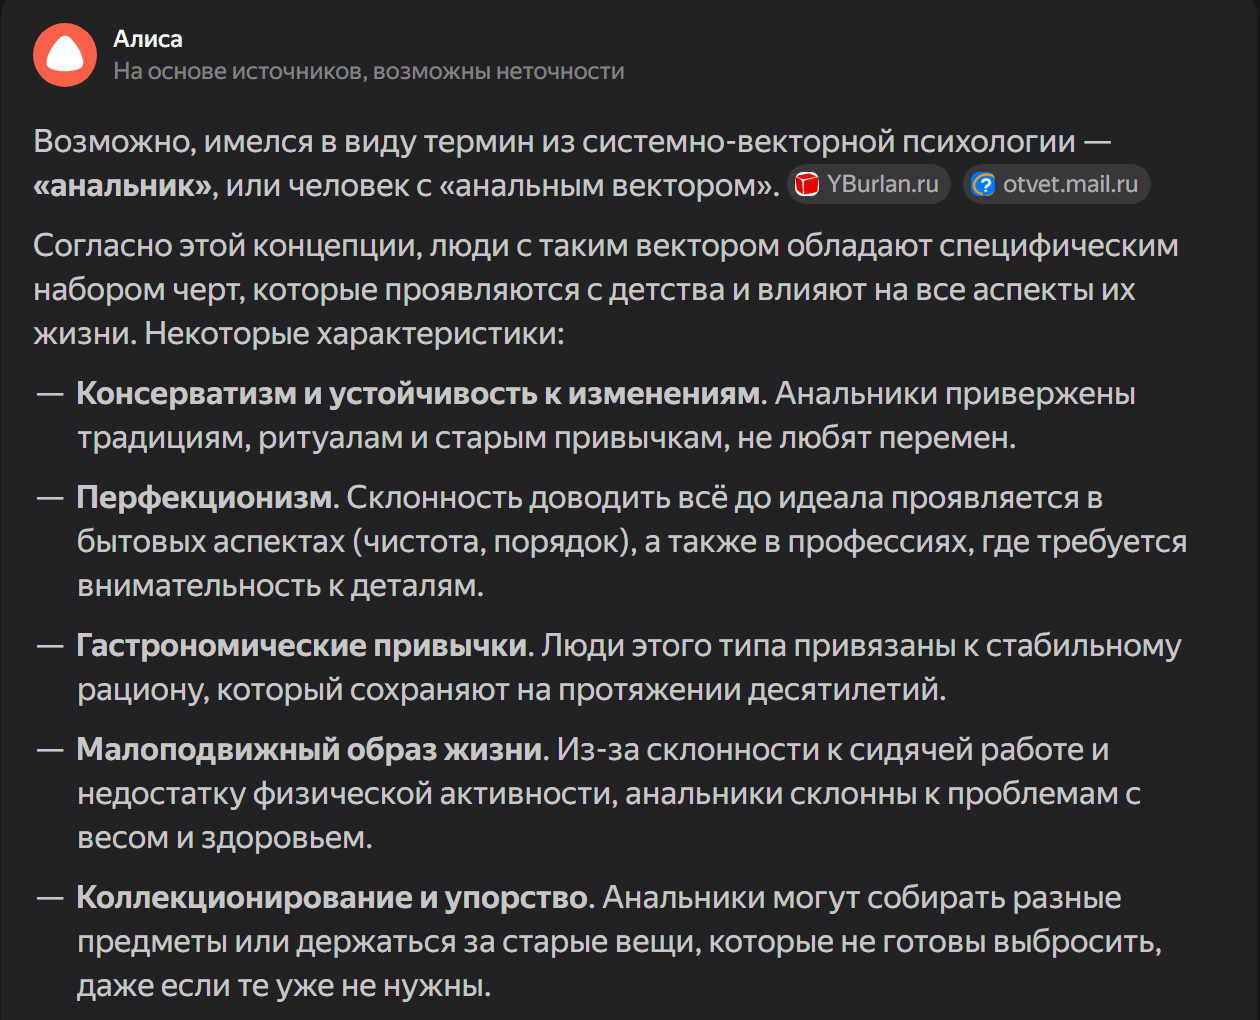The height and width of the screenshot is (1020, 1260).
Task: Open the otvet.mail.ru source link
Action: (1069, 185)
